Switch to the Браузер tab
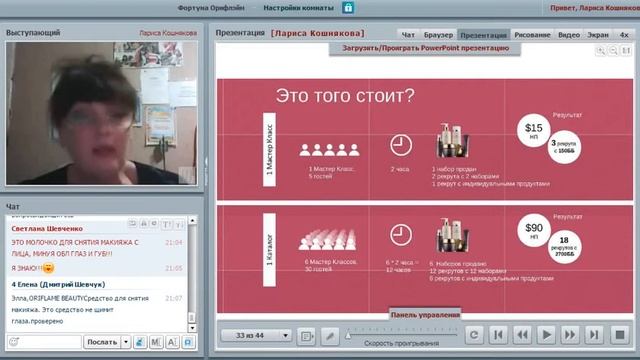Image resolution: width=640 pixels, height=360 pixels. [x=438, y=35]
